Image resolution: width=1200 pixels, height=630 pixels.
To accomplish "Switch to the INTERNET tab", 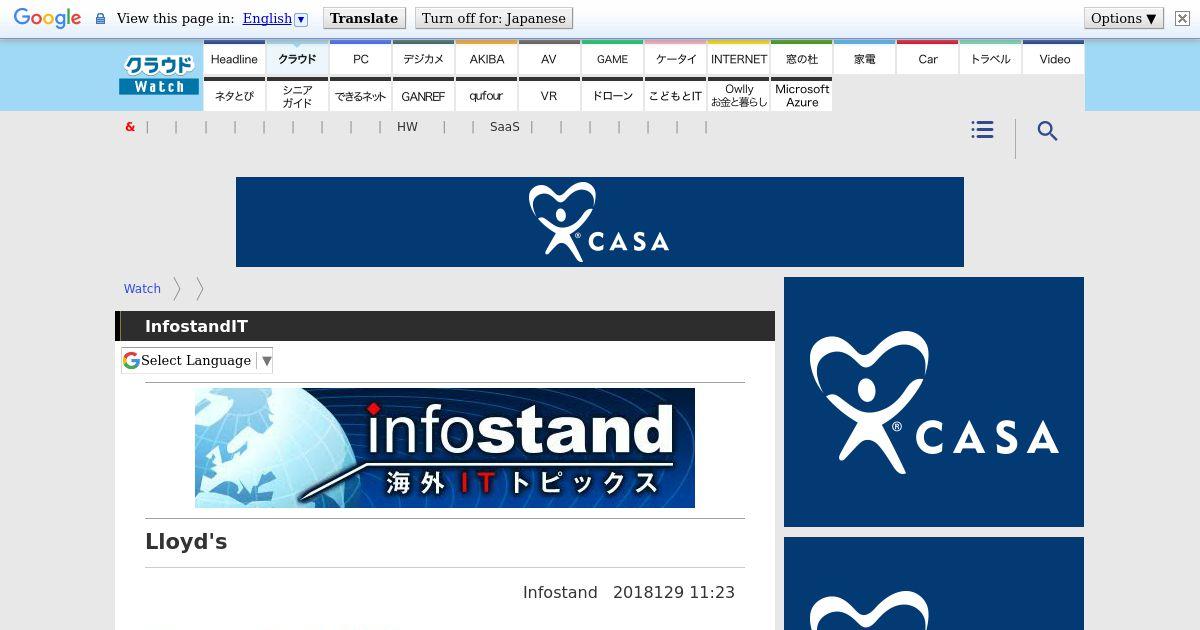I will [738, 58].
